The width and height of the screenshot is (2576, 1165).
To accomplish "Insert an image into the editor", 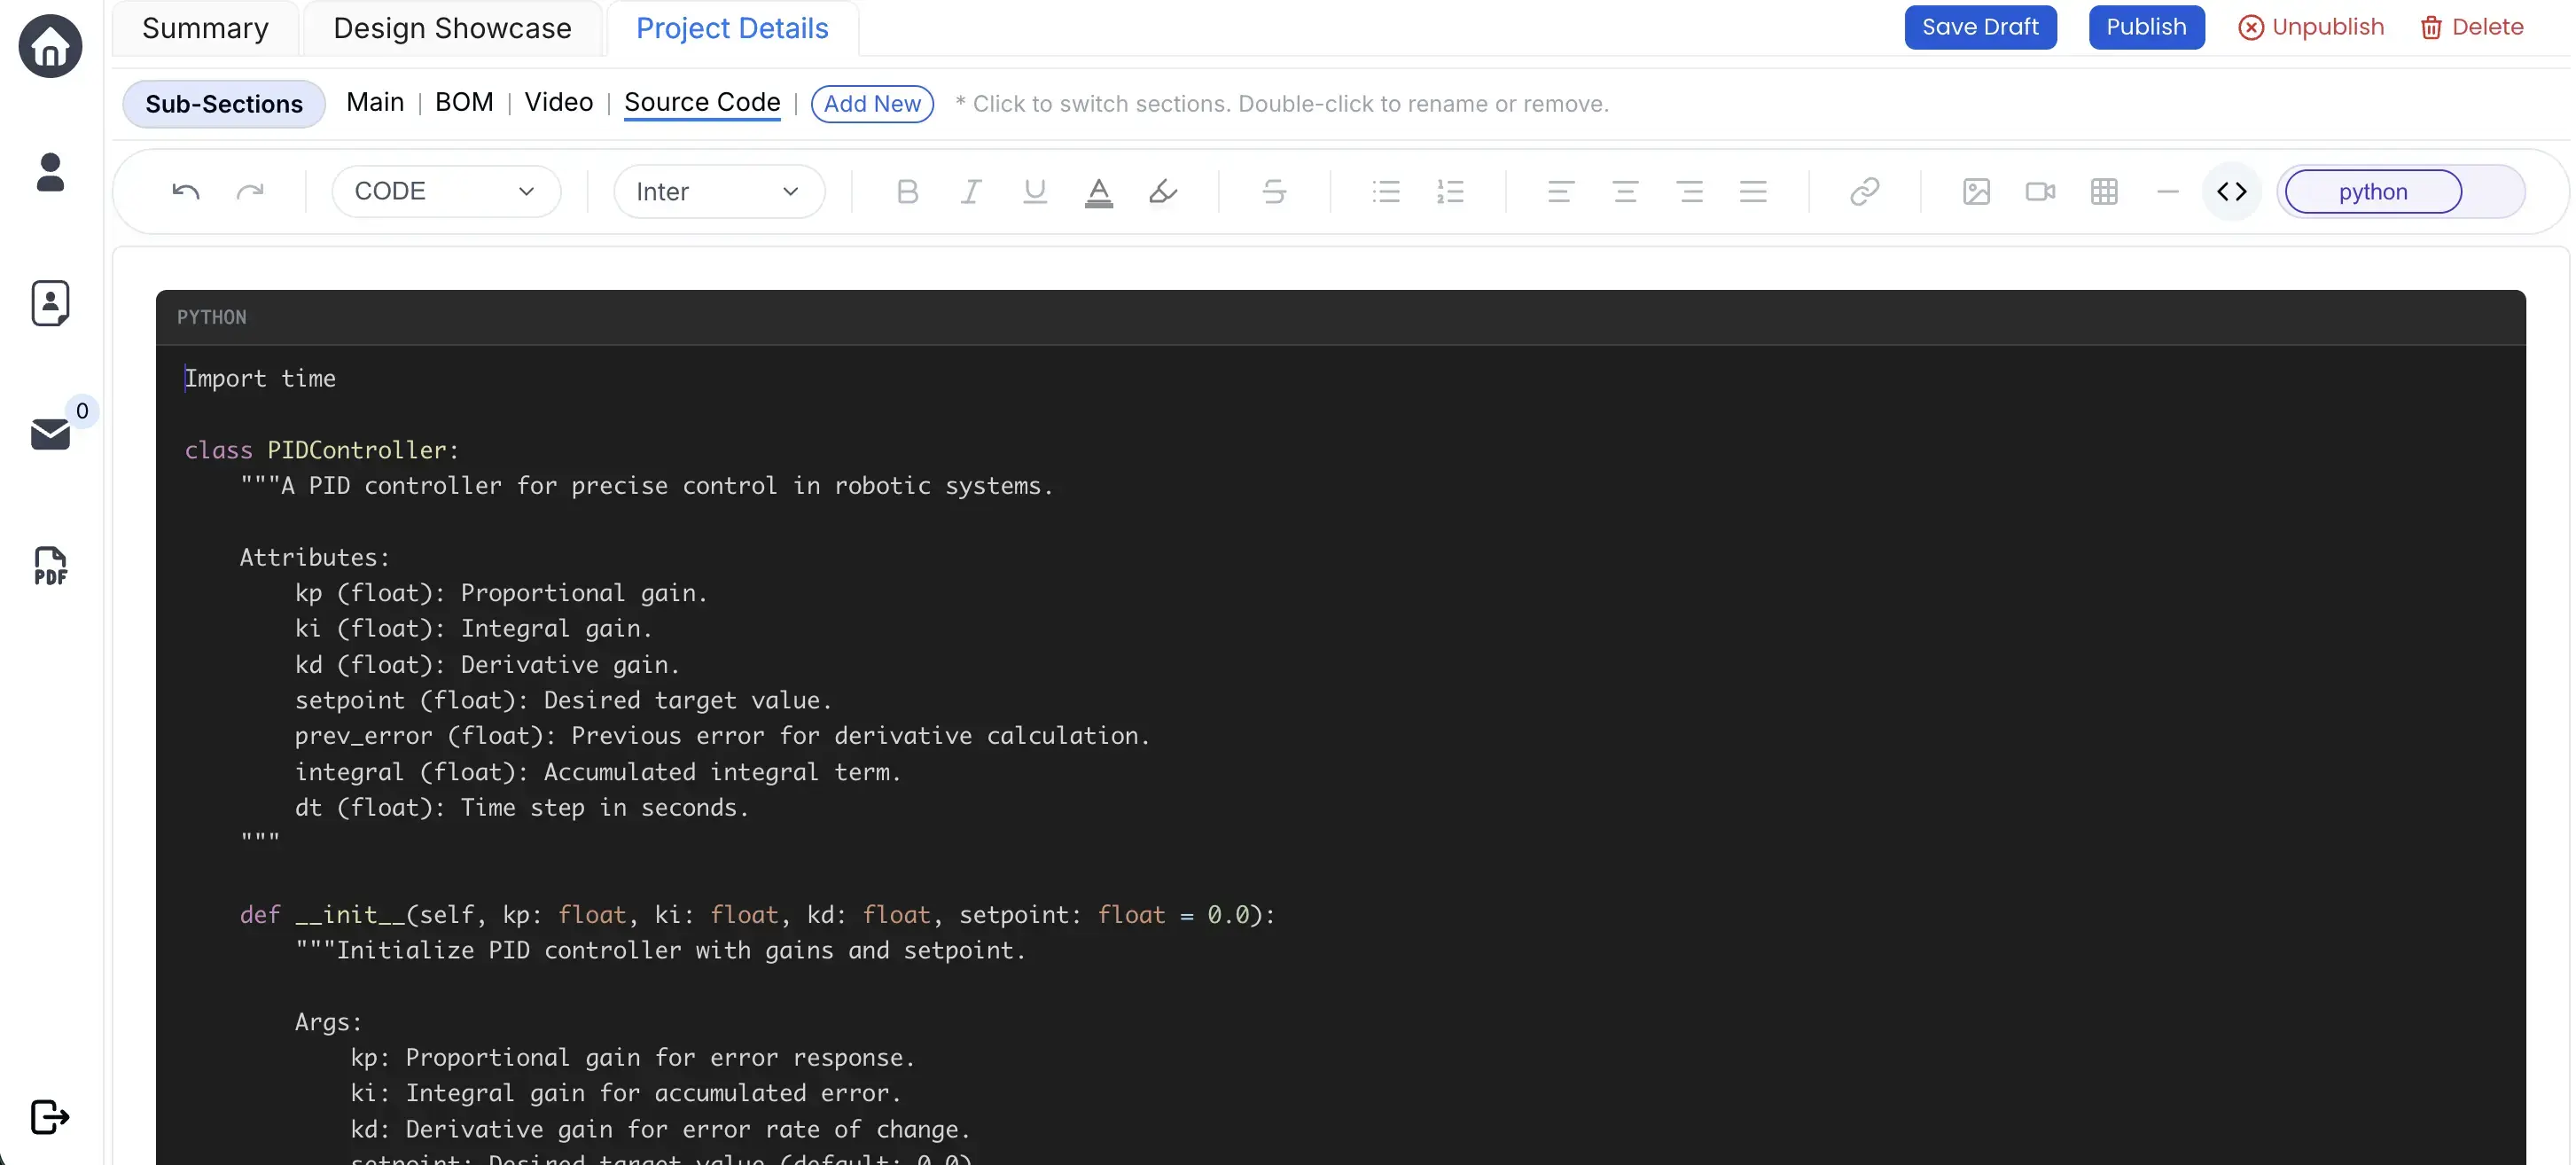I will (x=1977, y=191).
